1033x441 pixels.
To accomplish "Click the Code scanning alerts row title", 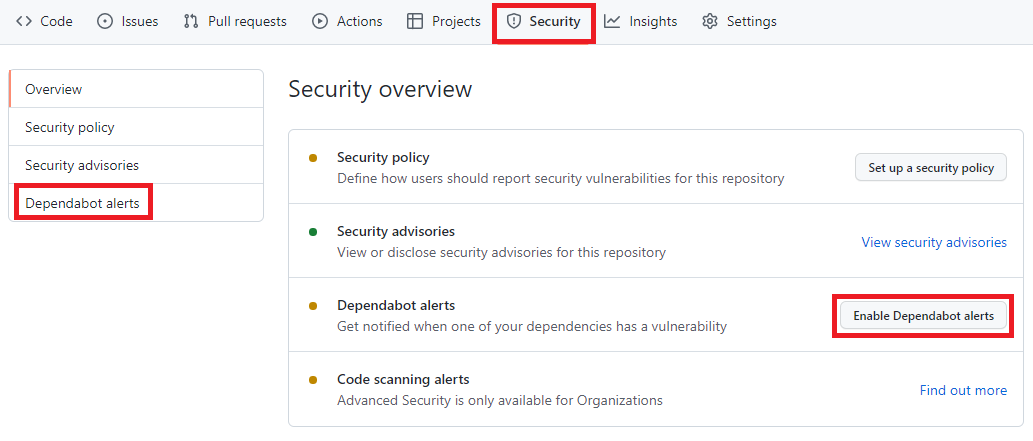I will coord(403,380).
